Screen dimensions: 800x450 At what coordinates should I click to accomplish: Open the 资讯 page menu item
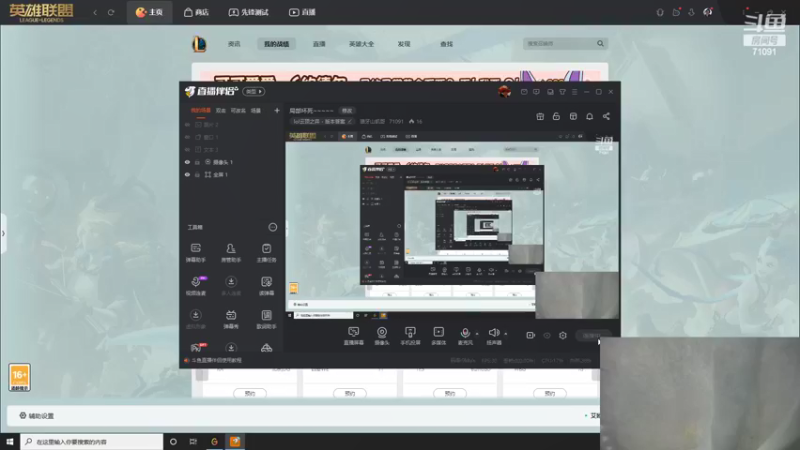pyautogui.click(x=234, y=44)
